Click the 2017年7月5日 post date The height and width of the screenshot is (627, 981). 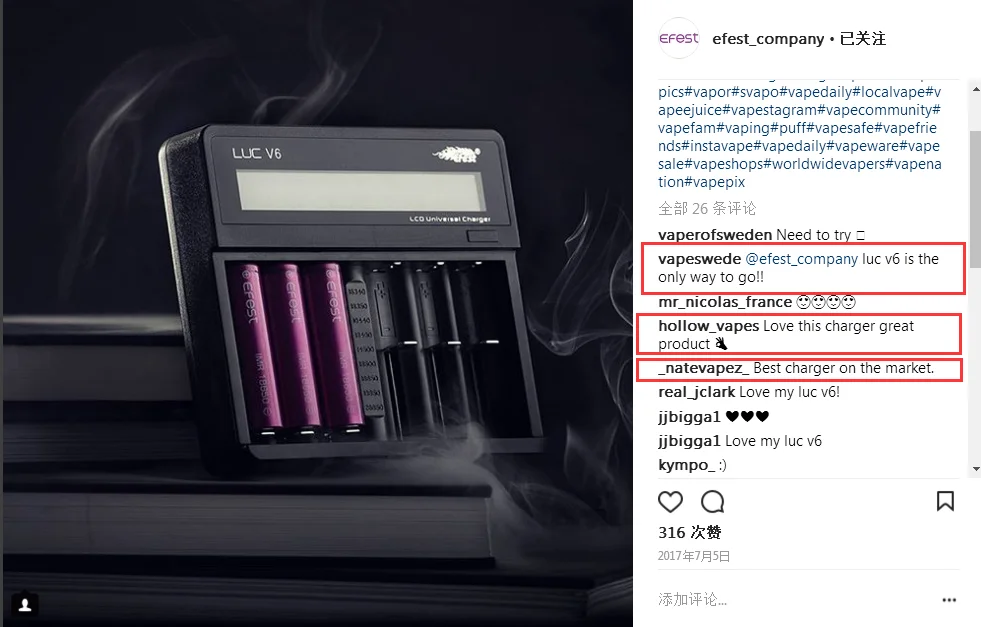[694, 556]
